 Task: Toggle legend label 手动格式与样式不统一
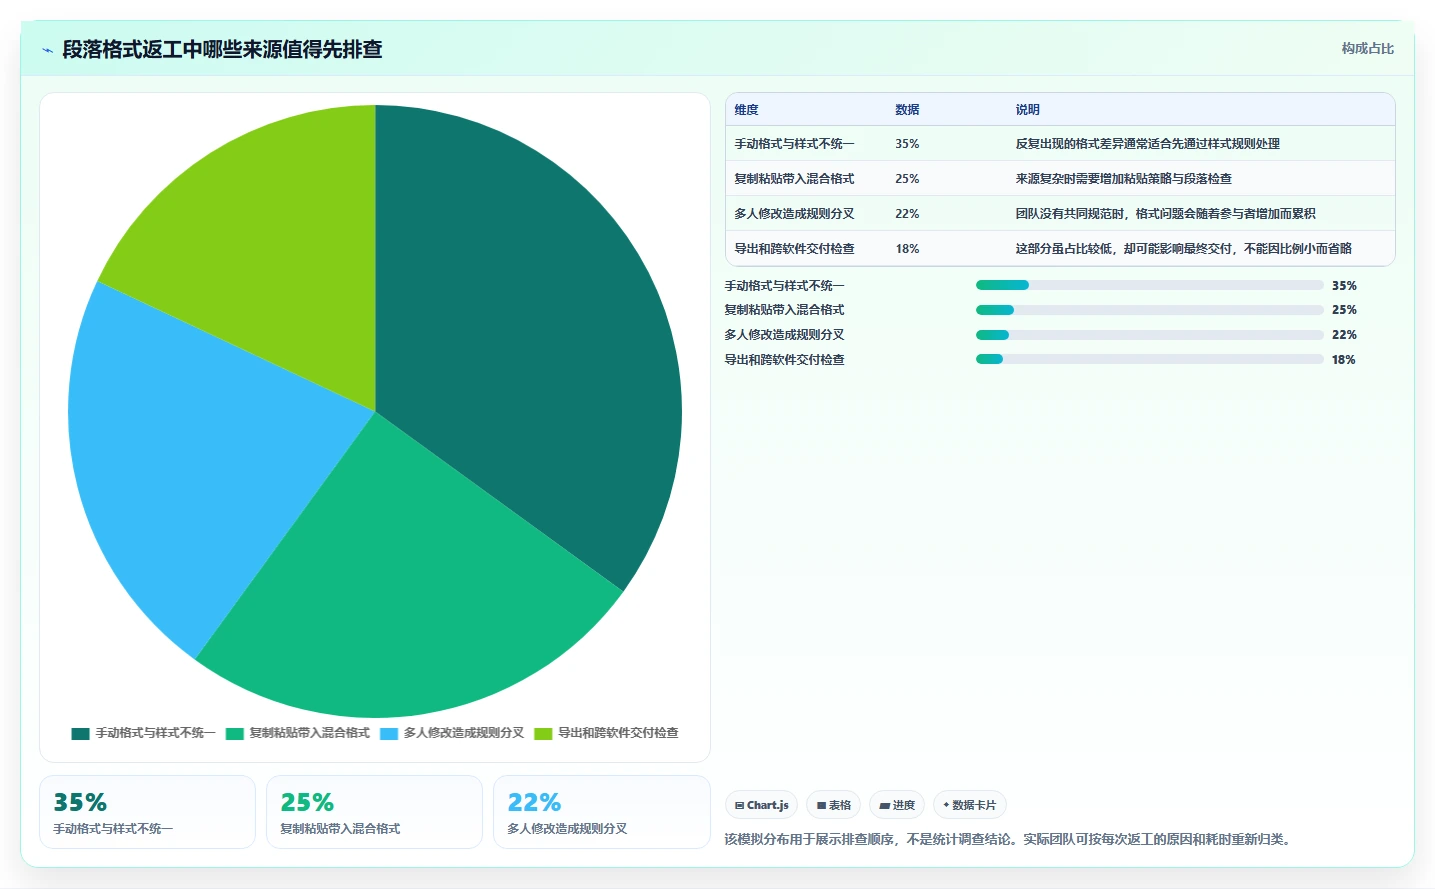point(155,733)
